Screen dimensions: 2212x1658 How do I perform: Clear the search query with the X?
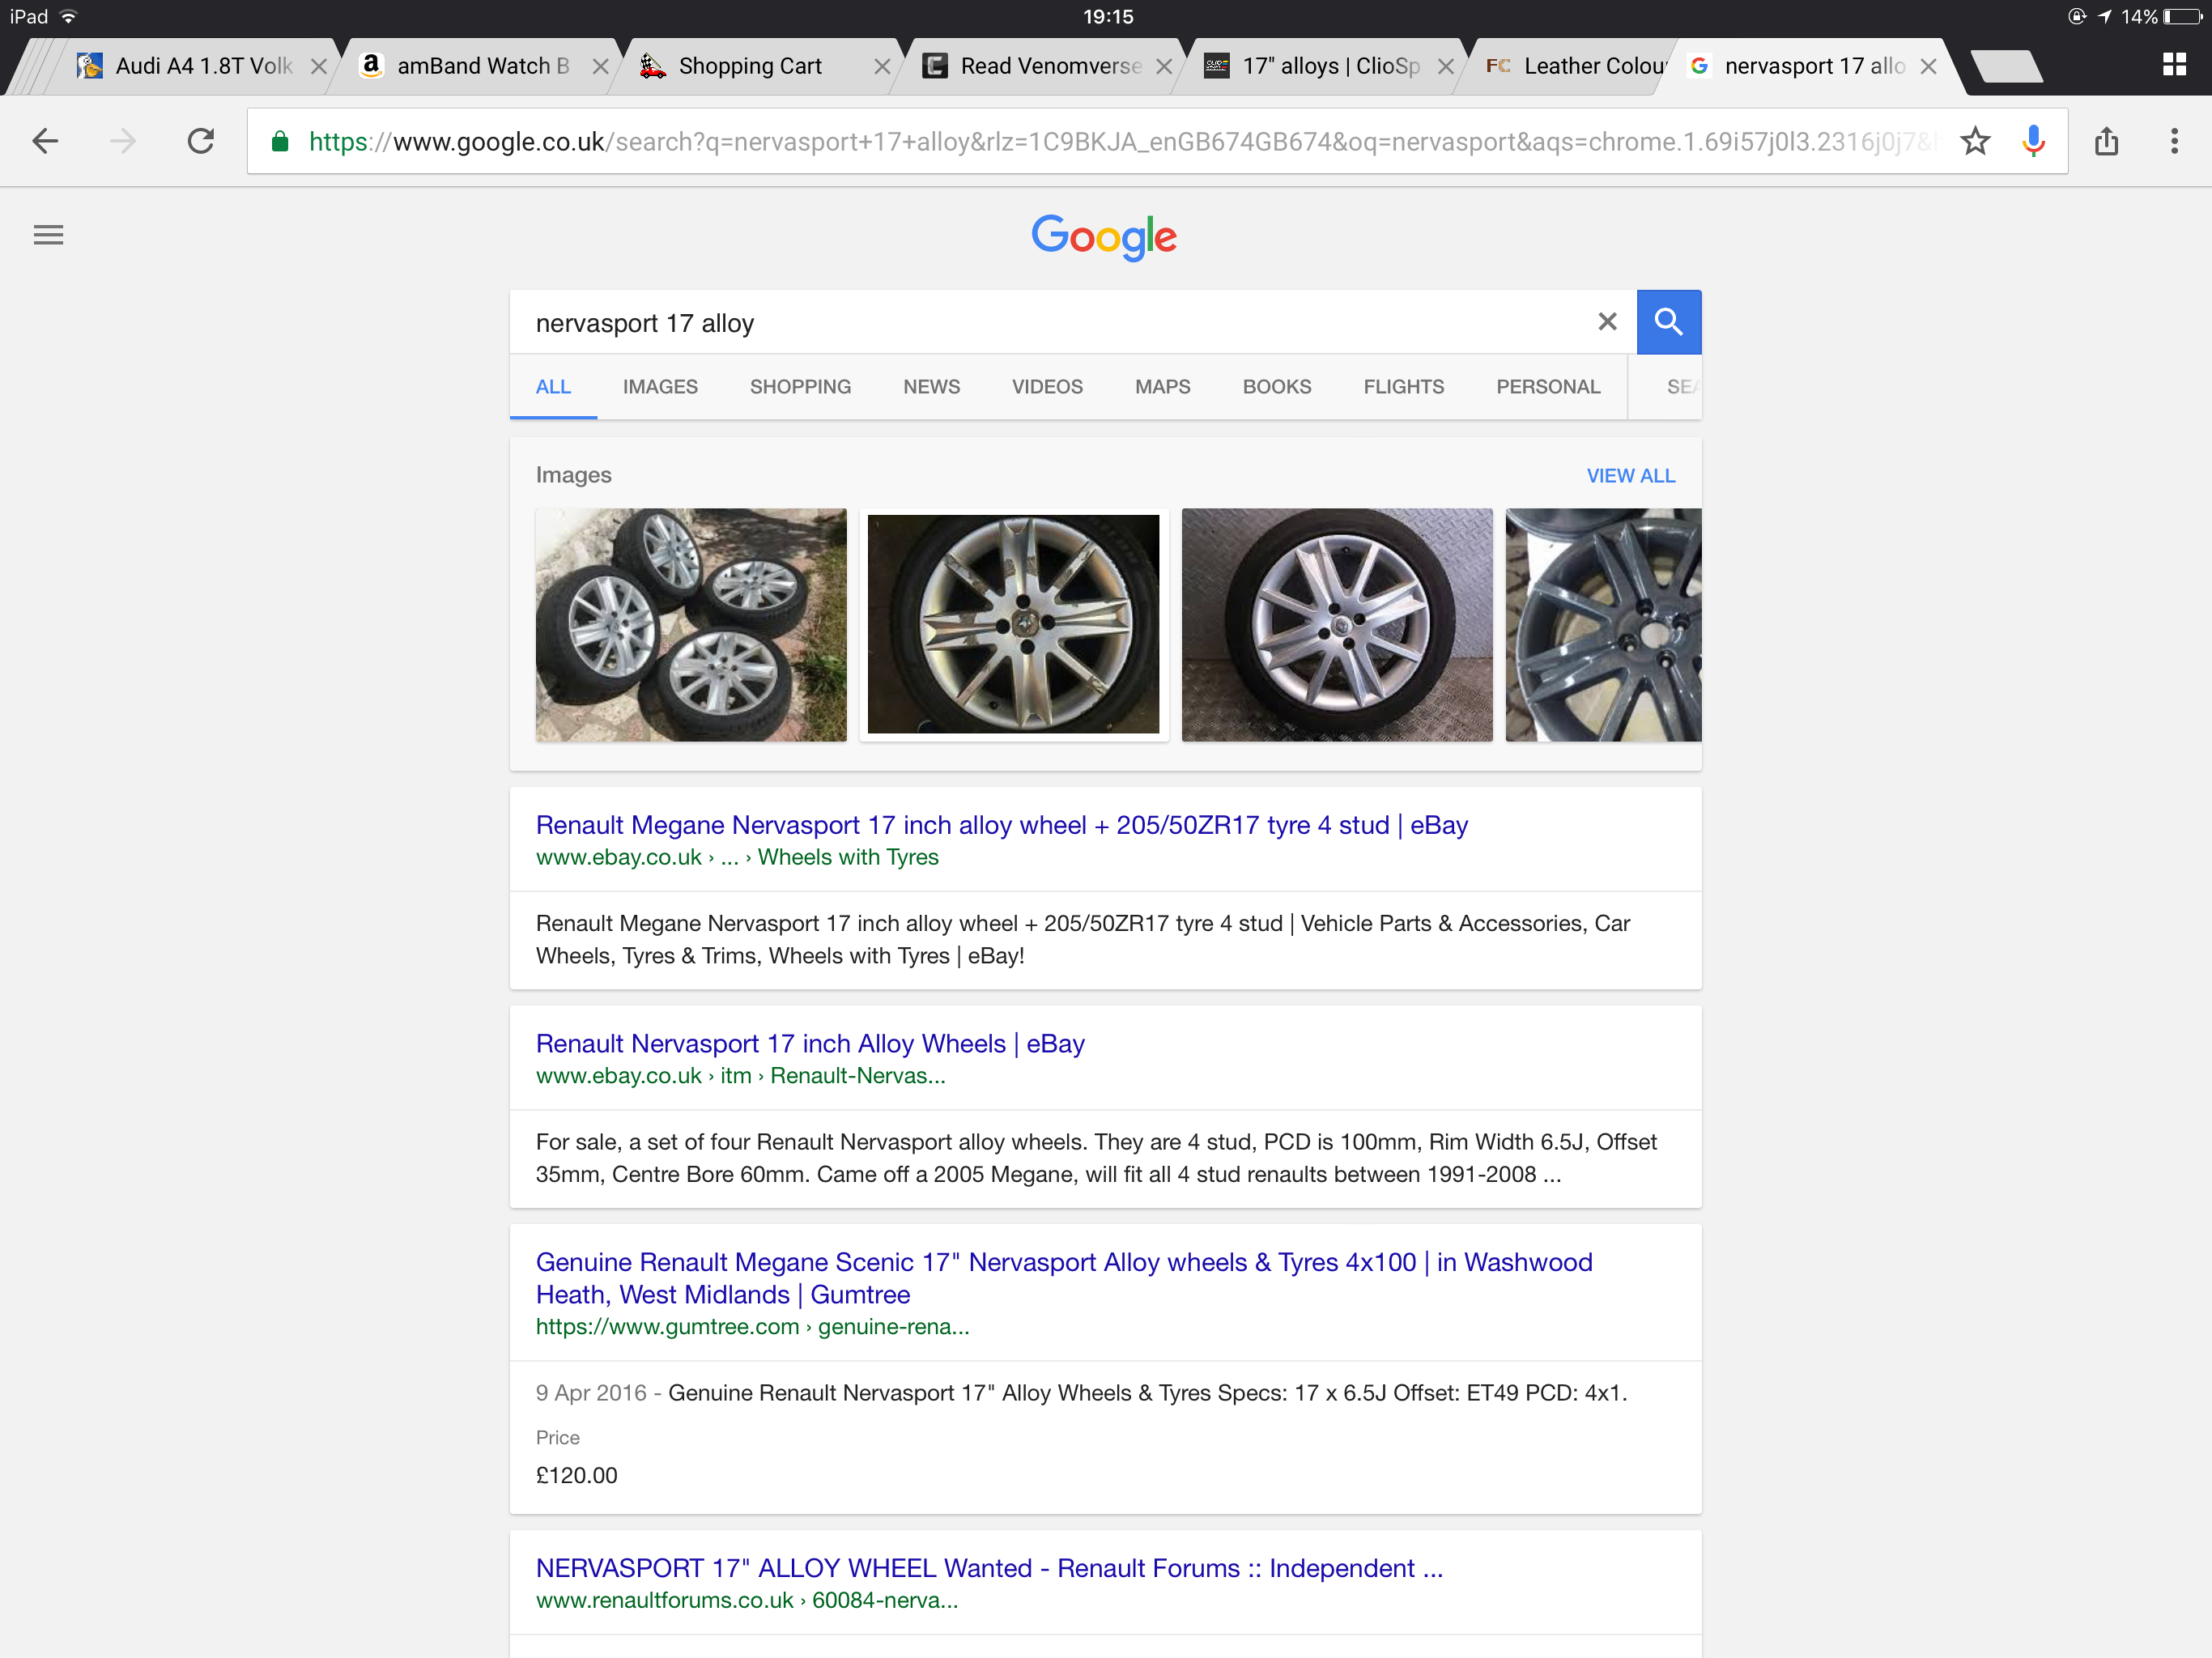[x=1607, y=322]
